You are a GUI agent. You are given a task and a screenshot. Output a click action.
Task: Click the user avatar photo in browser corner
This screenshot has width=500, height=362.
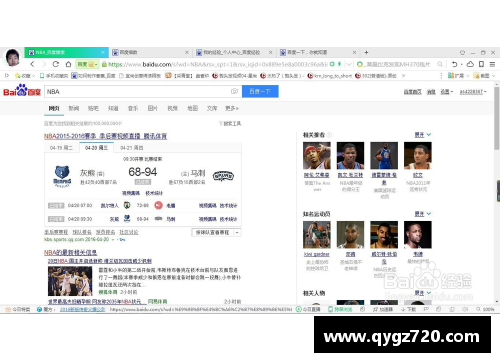click(13, 57)
